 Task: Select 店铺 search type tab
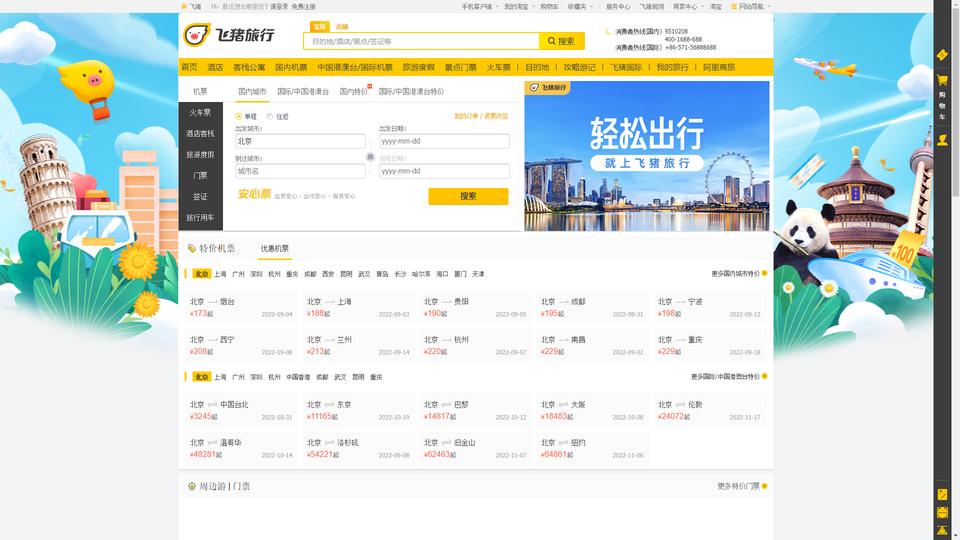(x=342, y=27)
